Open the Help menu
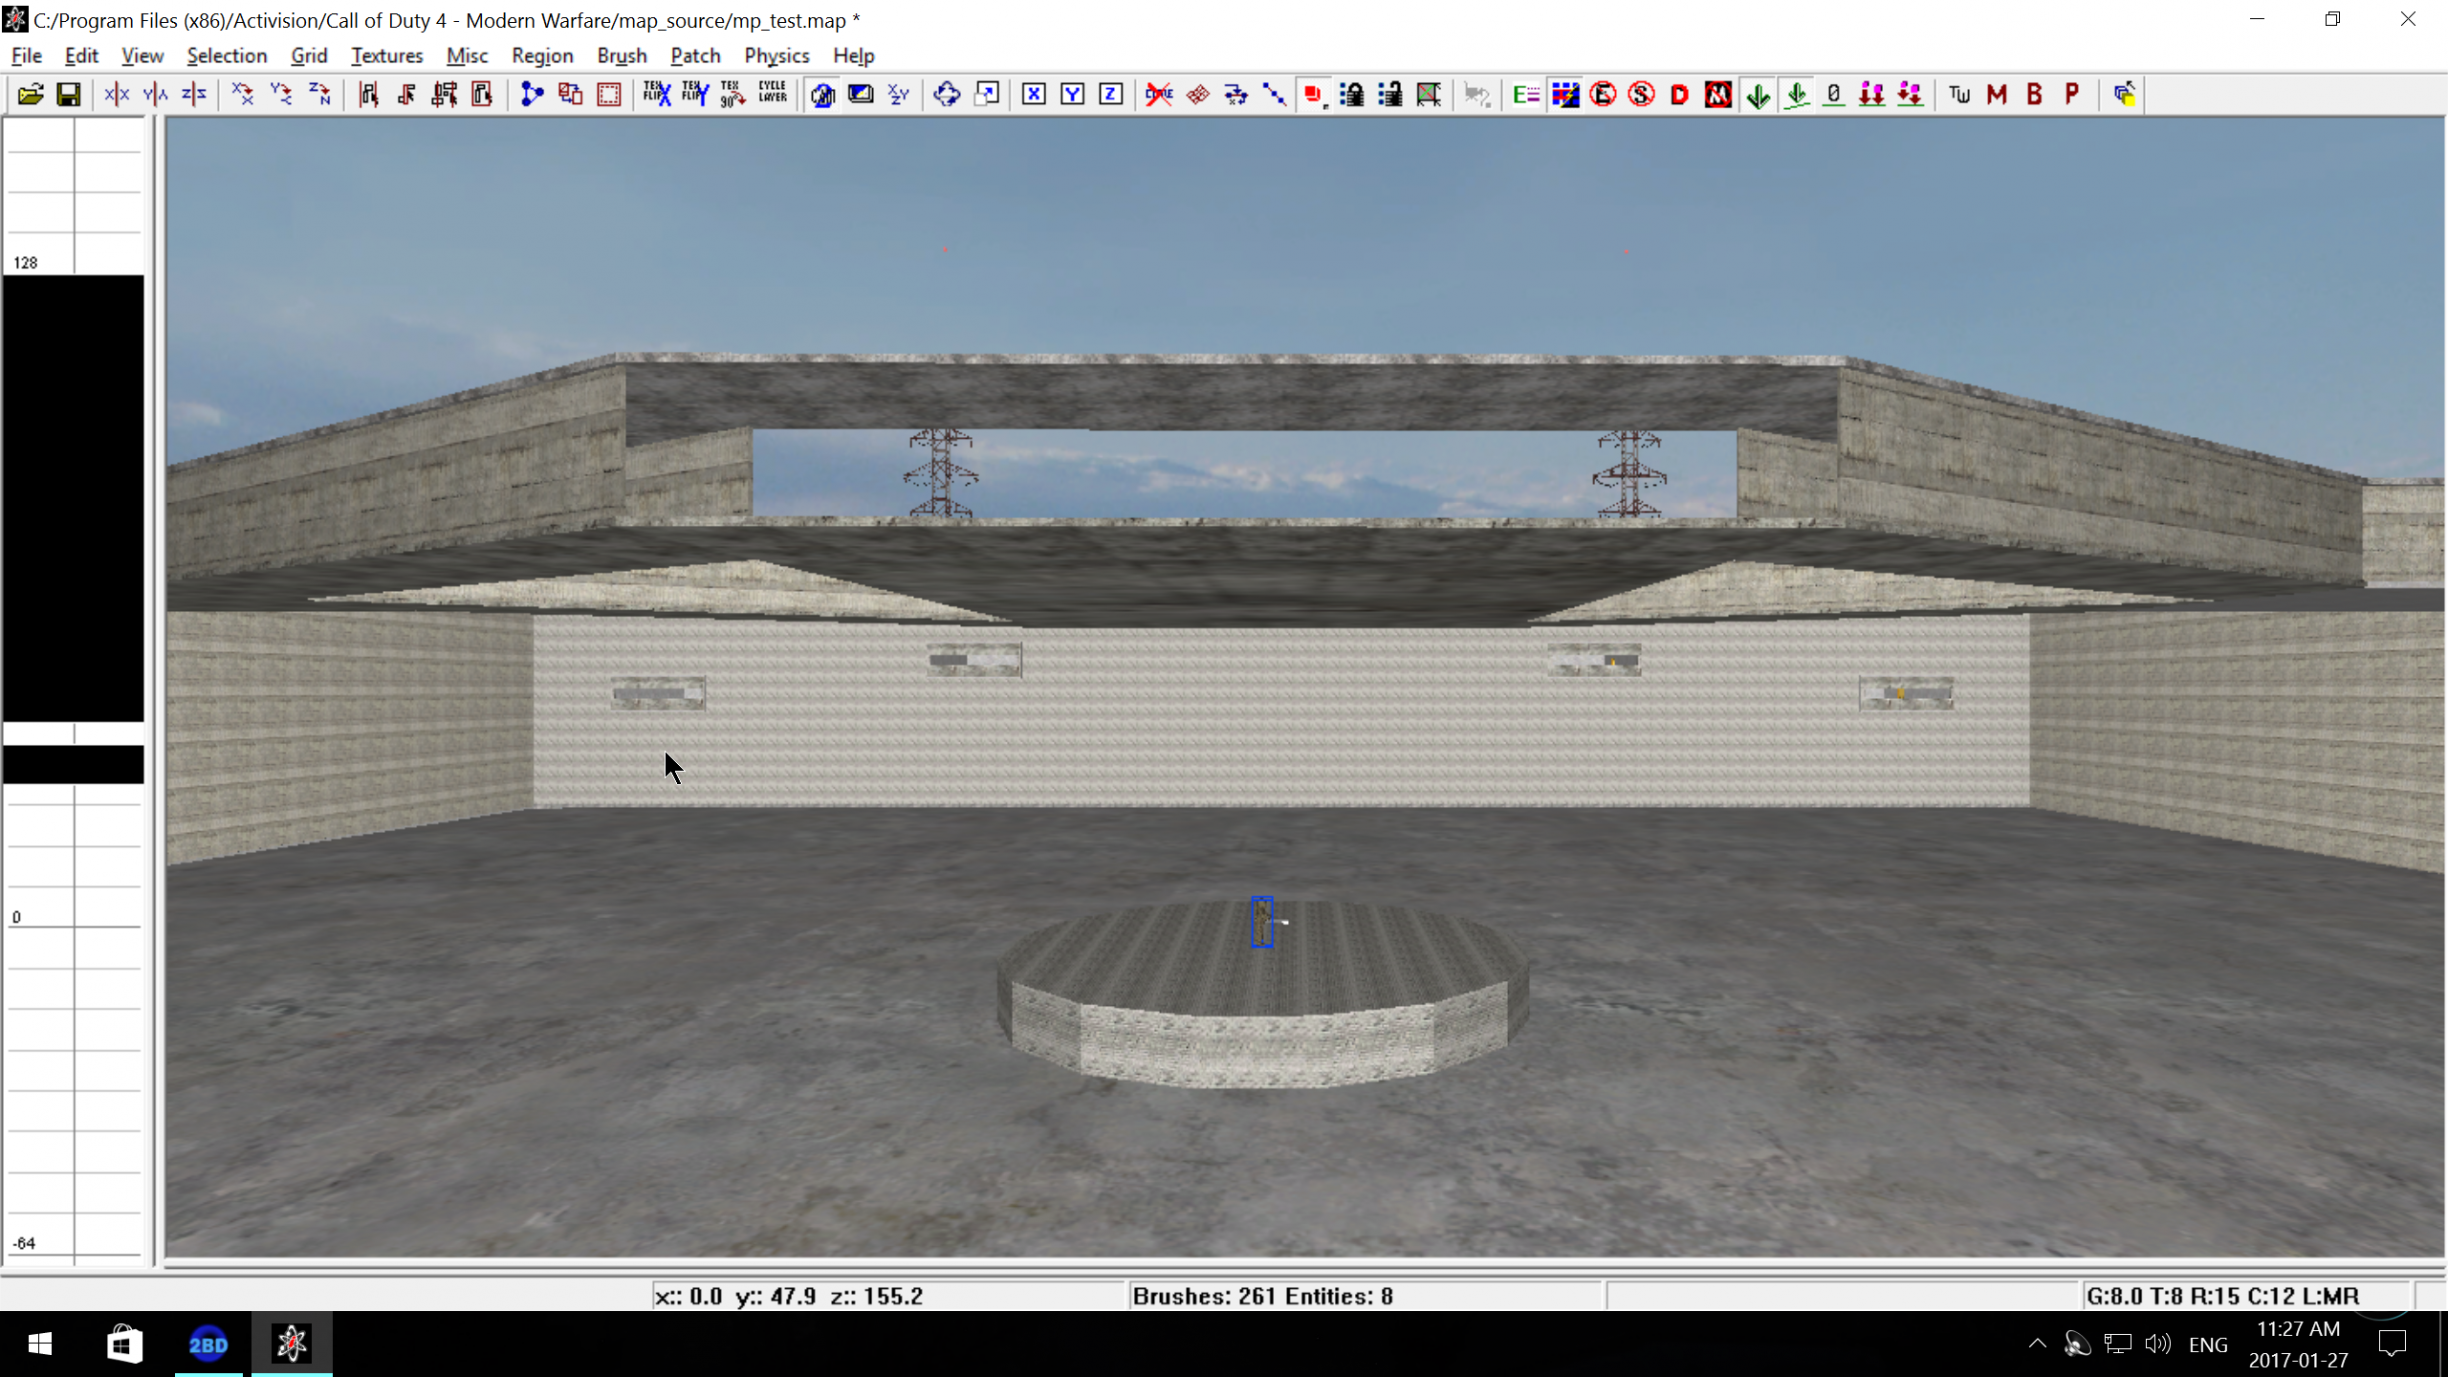Image resolution: width=2448 pixels, height=1377 pixels. (x=853, y=55)
